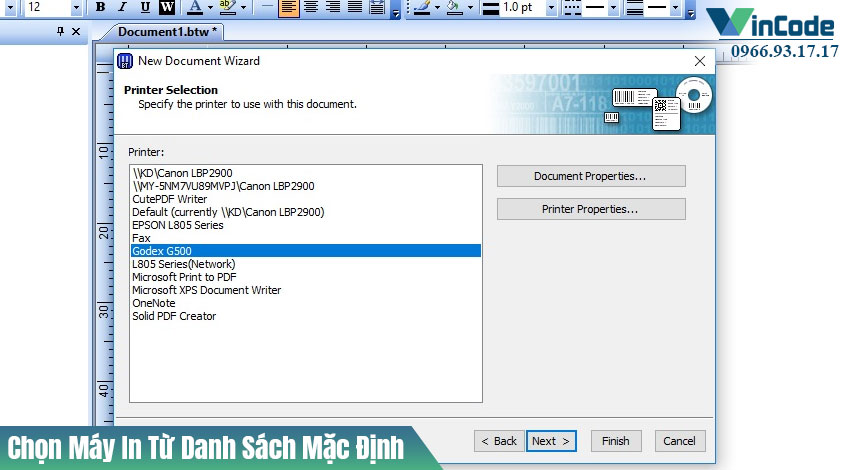Open Printer Properties
Screen dimensions: 850x470
click(591, 209)
